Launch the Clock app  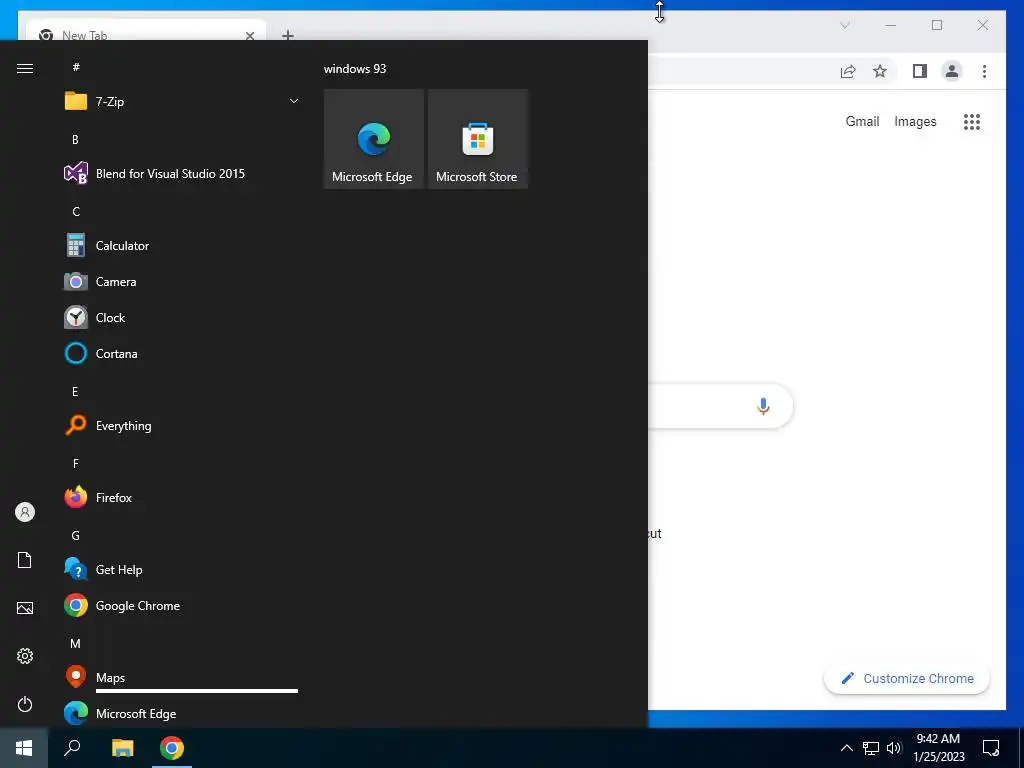click(182, 317)
